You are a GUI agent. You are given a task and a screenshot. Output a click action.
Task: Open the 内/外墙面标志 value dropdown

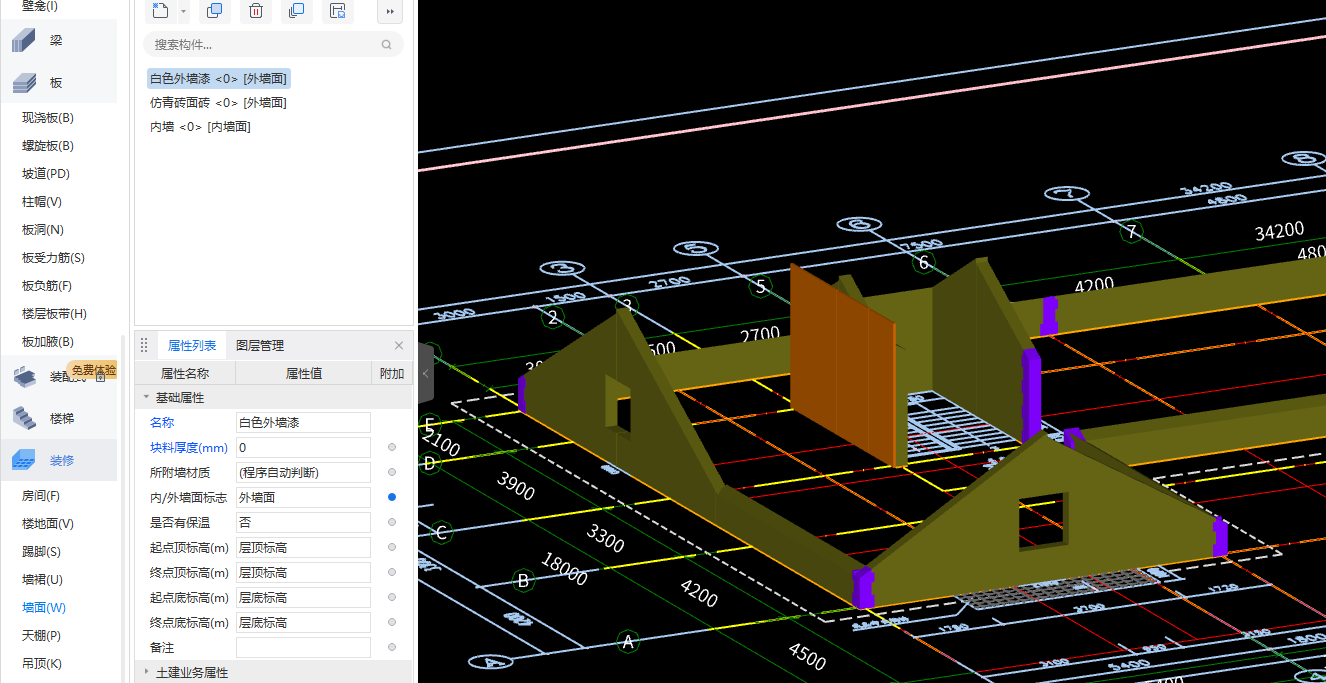[x=303, y=497]
